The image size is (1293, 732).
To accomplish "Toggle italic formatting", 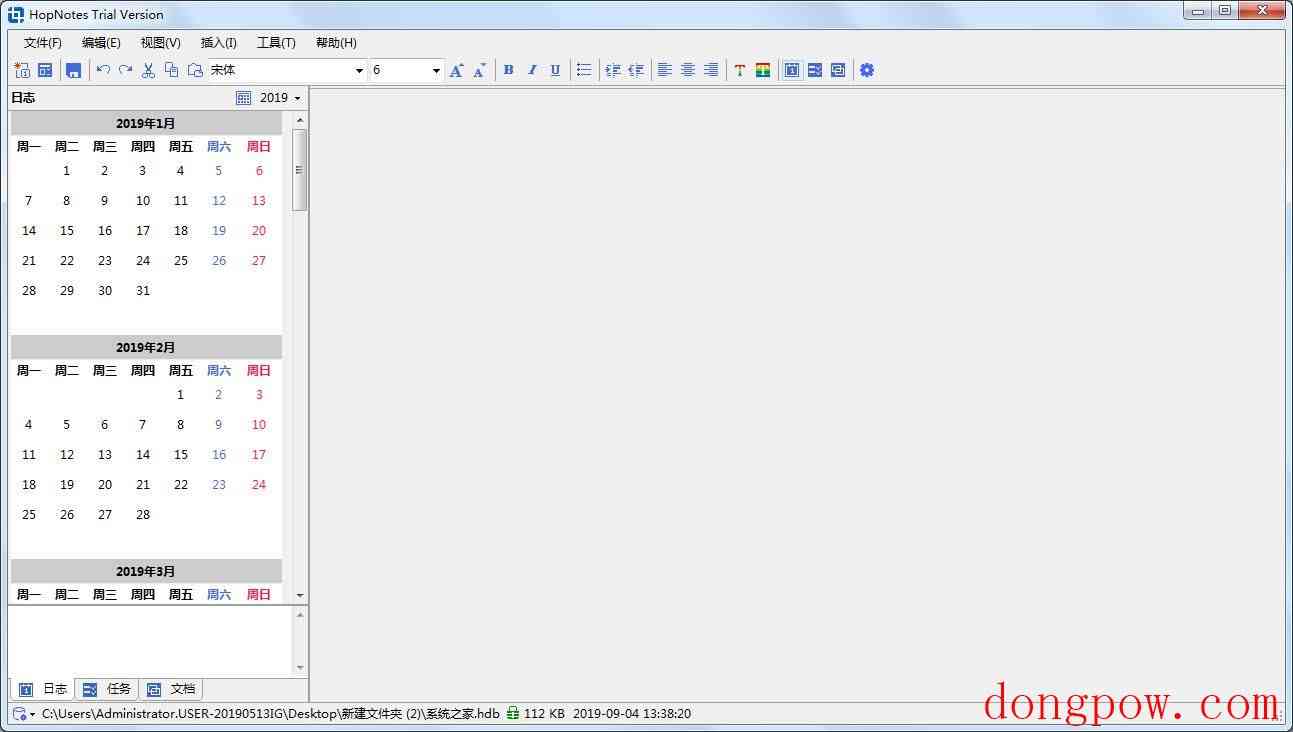I will point(532,70).
